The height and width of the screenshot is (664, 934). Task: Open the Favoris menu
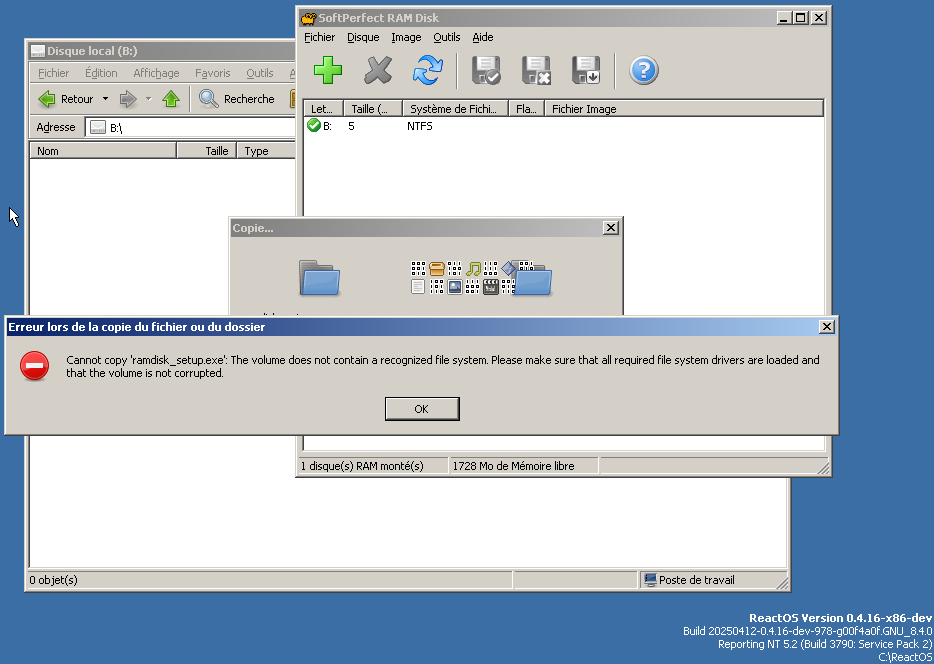click(213, 73)
